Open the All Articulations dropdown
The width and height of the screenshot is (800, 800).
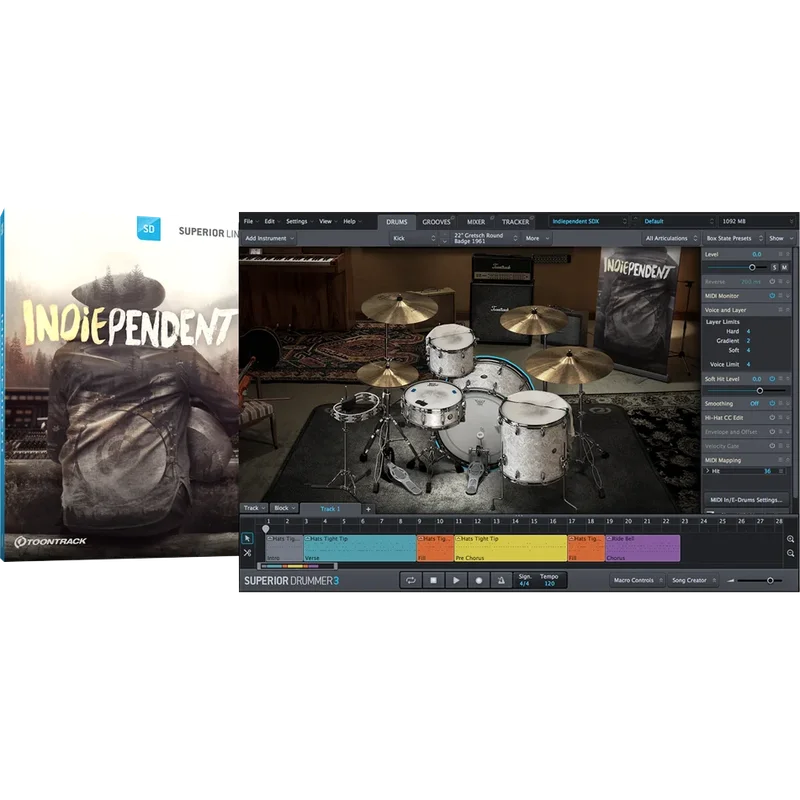pyautogui.click(x=671, y=238)
